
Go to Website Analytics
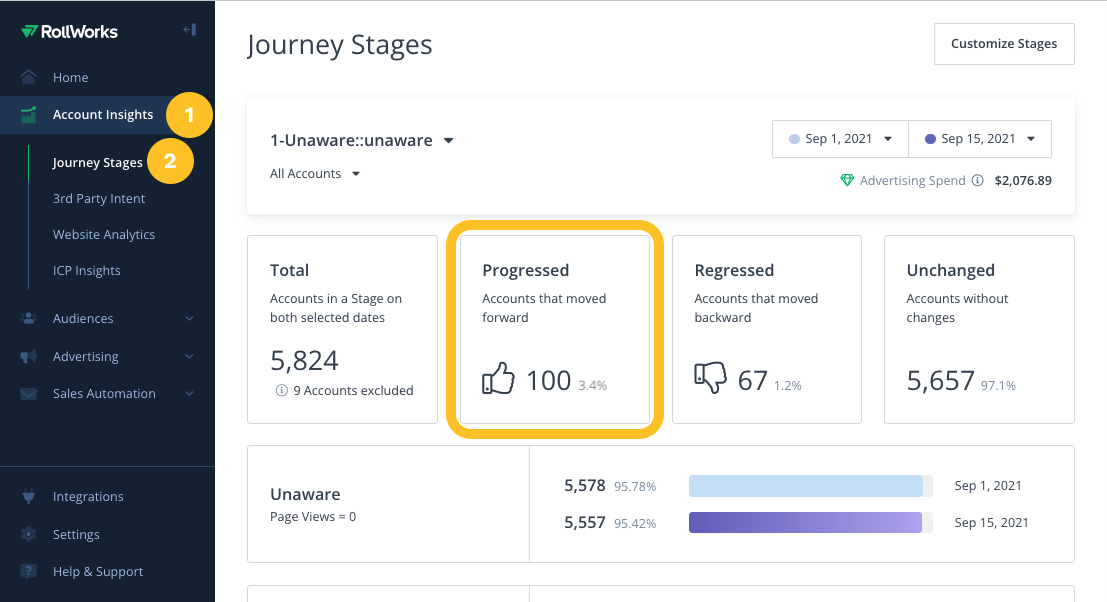click(104, 234)
